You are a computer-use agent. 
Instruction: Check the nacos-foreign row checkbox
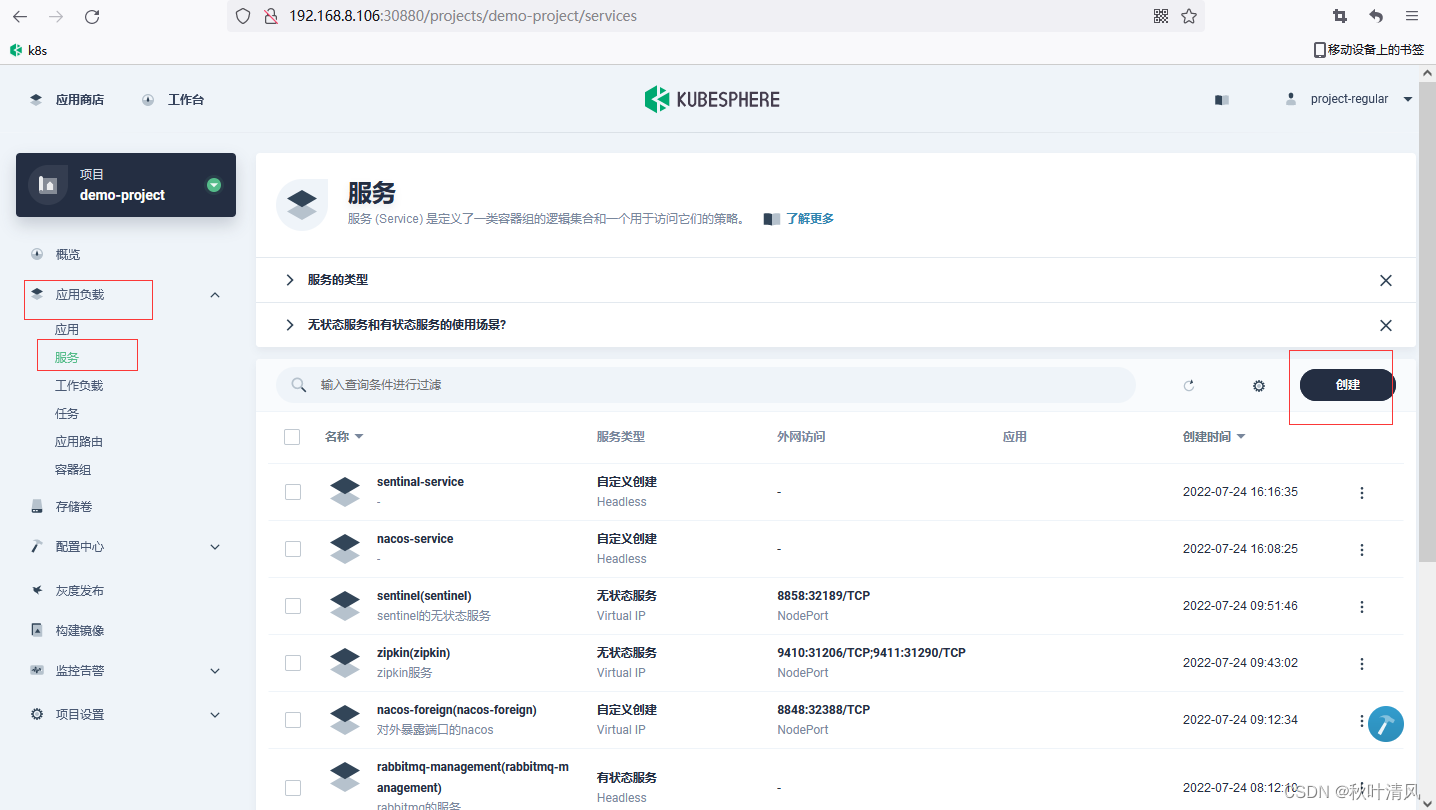coord(293,720)
